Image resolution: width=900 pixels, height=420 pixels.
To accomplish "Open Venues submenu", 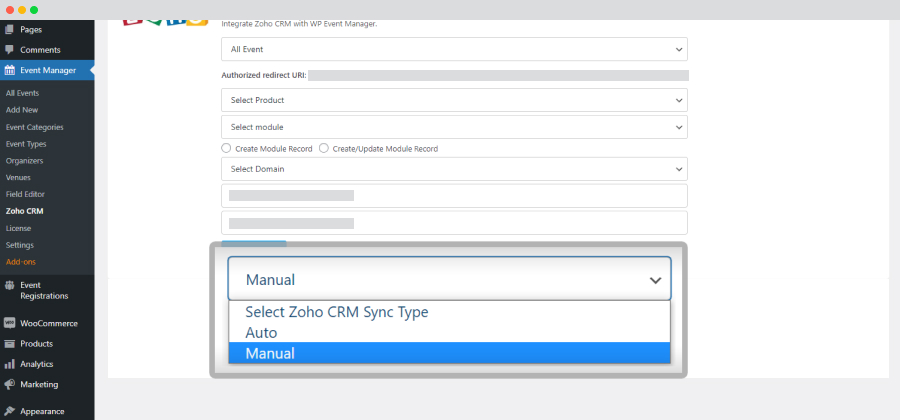I will coord(18,177).
